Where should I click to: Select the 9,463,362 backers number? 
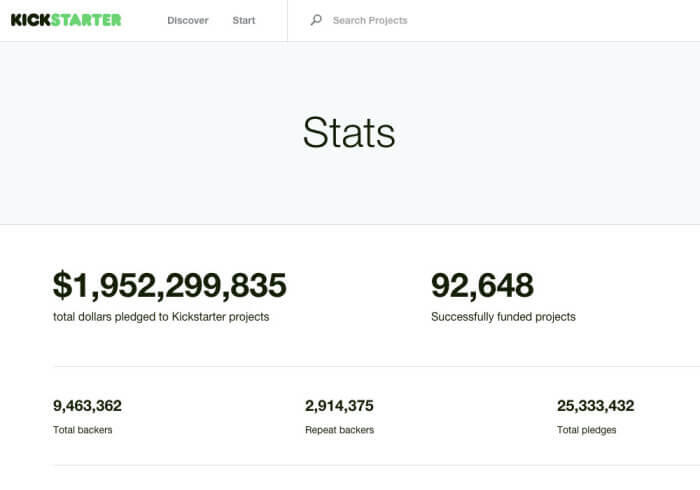pyautogui.click(x=87, y=406)
